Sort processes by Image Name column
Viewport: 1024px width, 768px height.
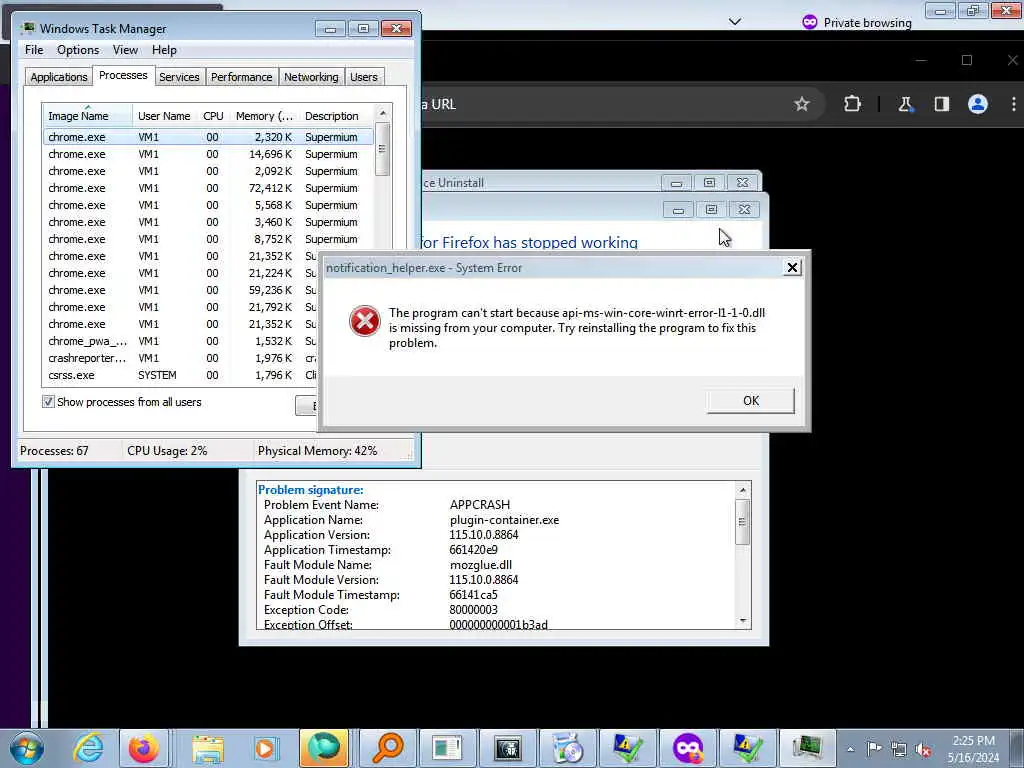point(87,116)
